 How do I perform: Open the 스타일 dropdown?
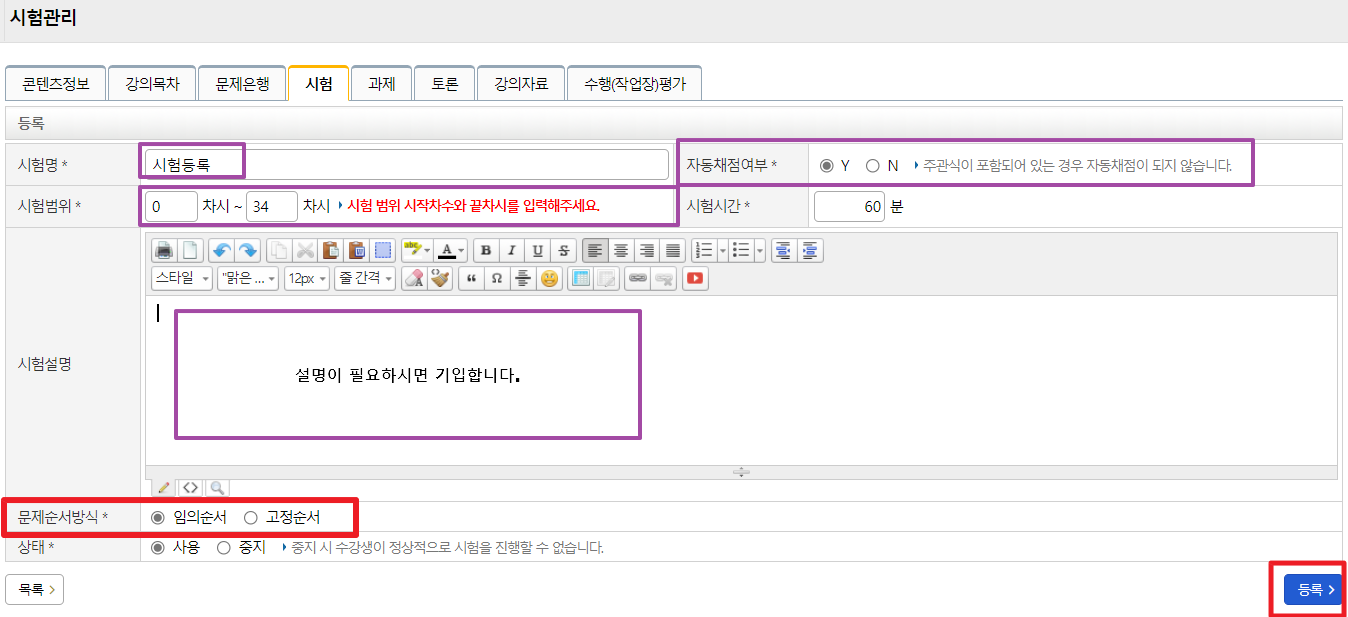pyautogui.click(x=181, y=279)
